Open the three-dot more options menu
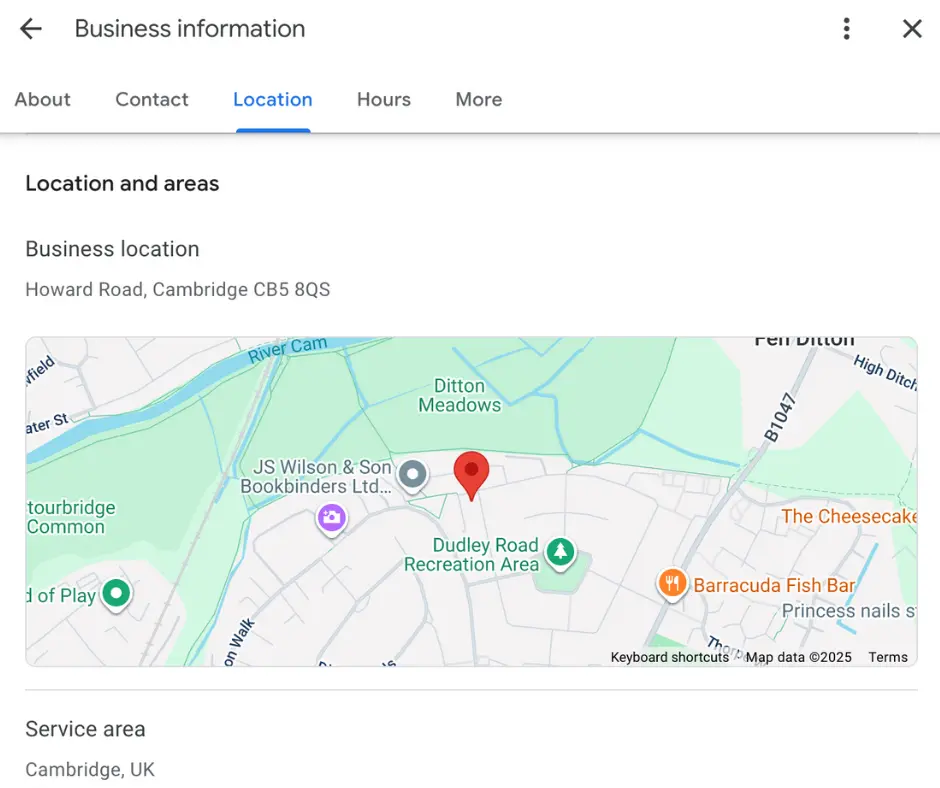 click(x=846, y=29)
